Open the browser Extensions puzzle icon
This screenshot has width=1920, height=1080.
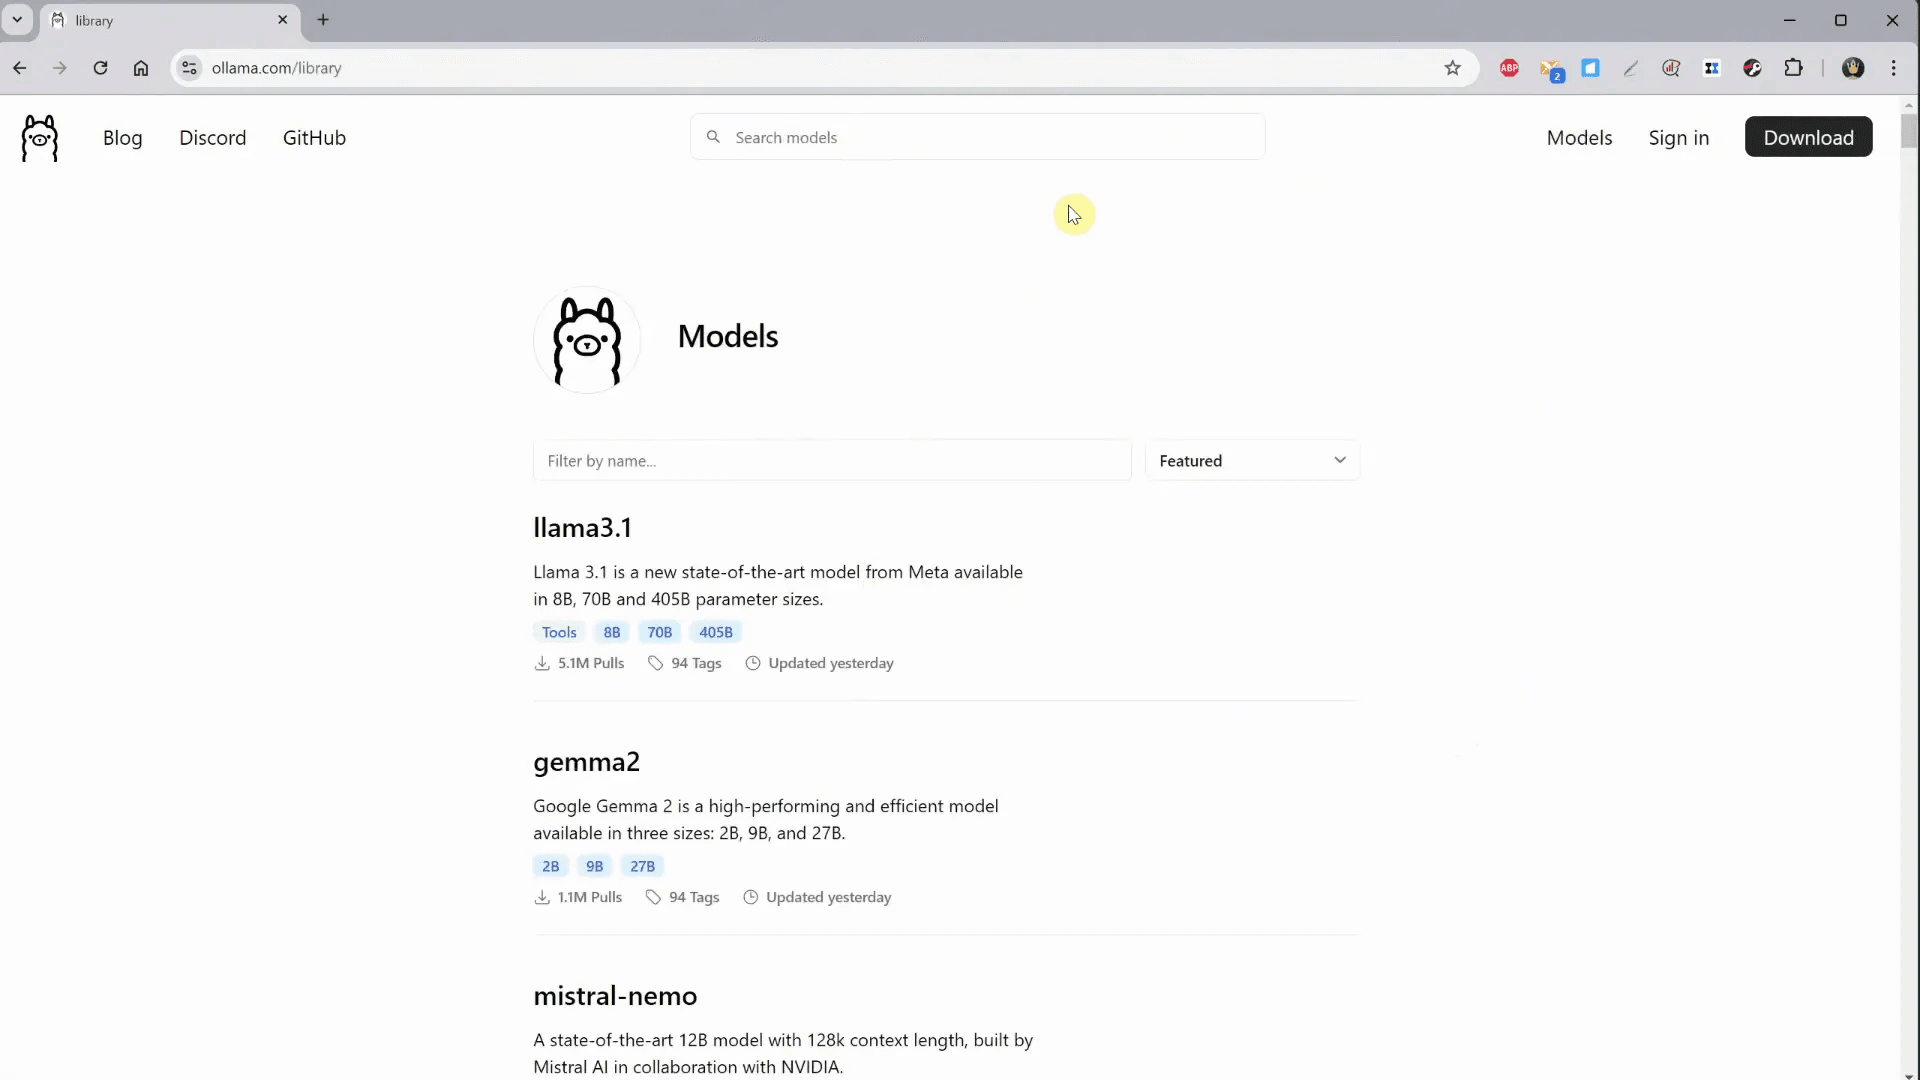[1793, 68]
